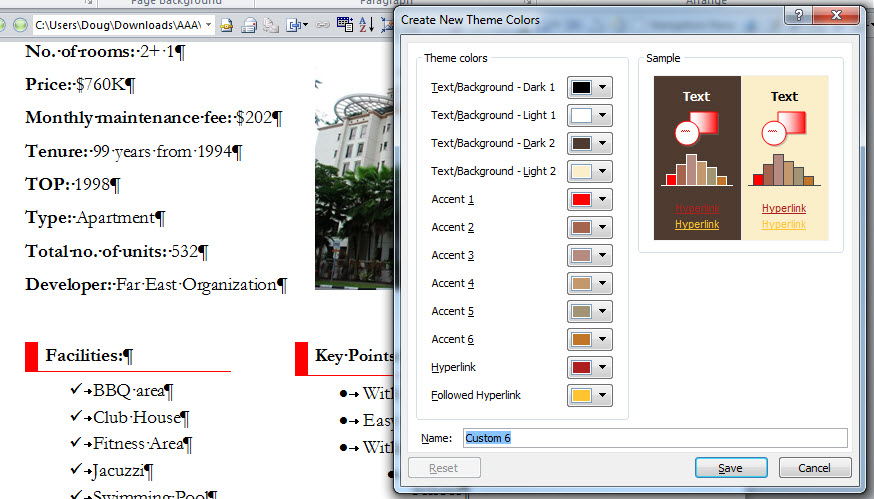Click the disabled Reset button

tap(444, 468)
